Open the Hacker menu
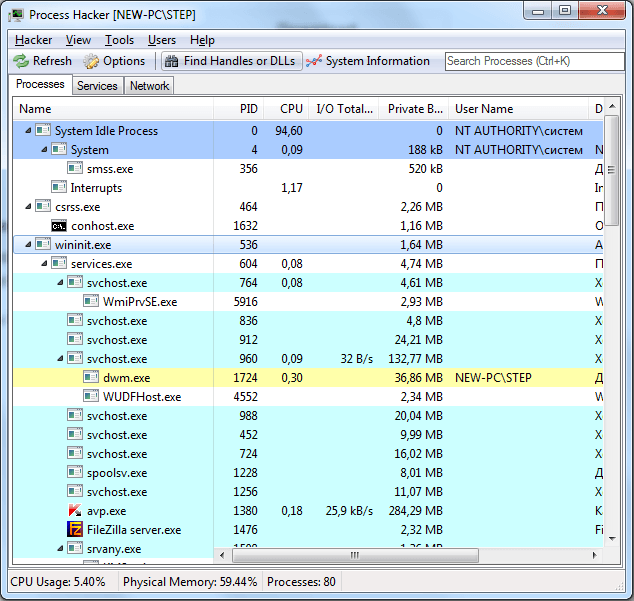 tap(34, 40)
